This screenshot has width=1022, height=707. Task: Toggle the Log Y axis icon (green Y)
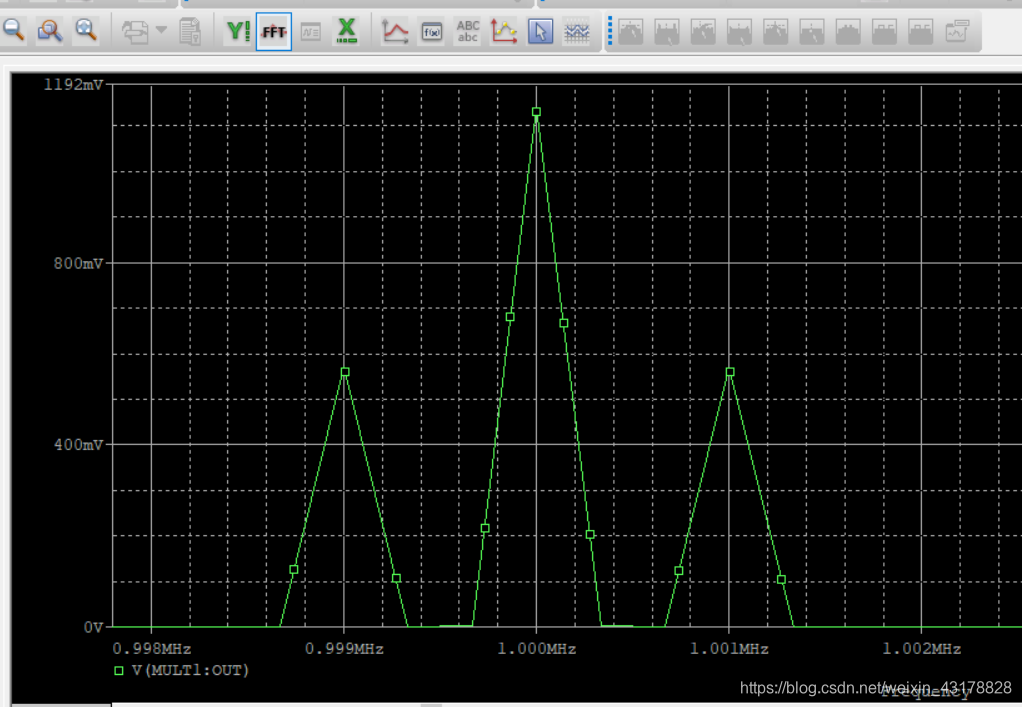[237, 31]
